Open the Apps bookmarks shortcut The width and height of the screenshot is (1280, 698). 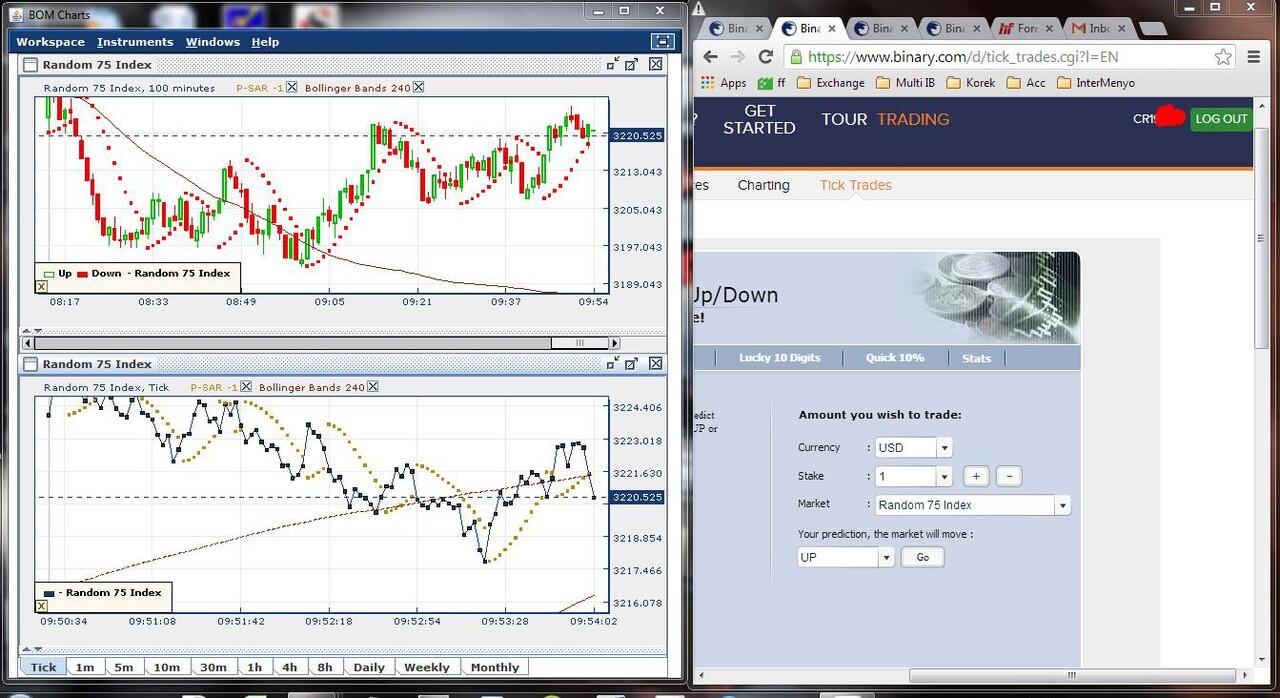[x=724, y=83]
